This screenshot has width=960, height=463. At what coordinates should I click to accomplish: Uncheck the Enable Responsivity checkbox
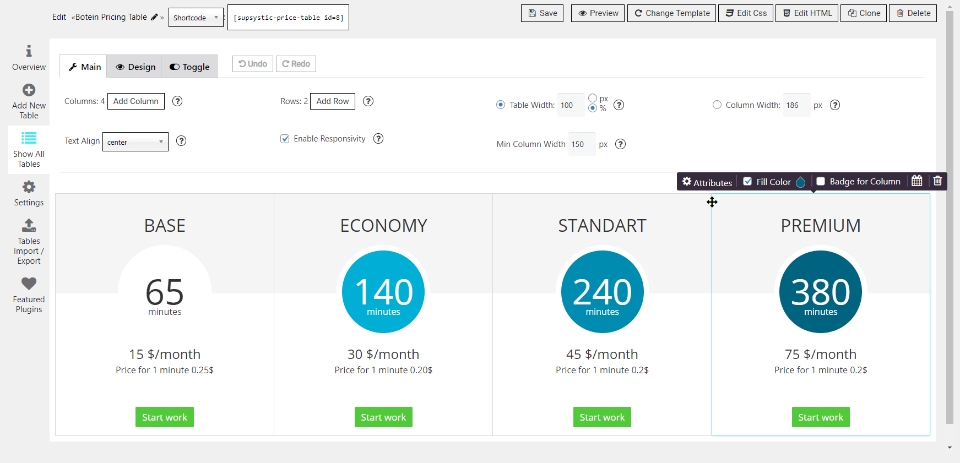pos(285,139)
